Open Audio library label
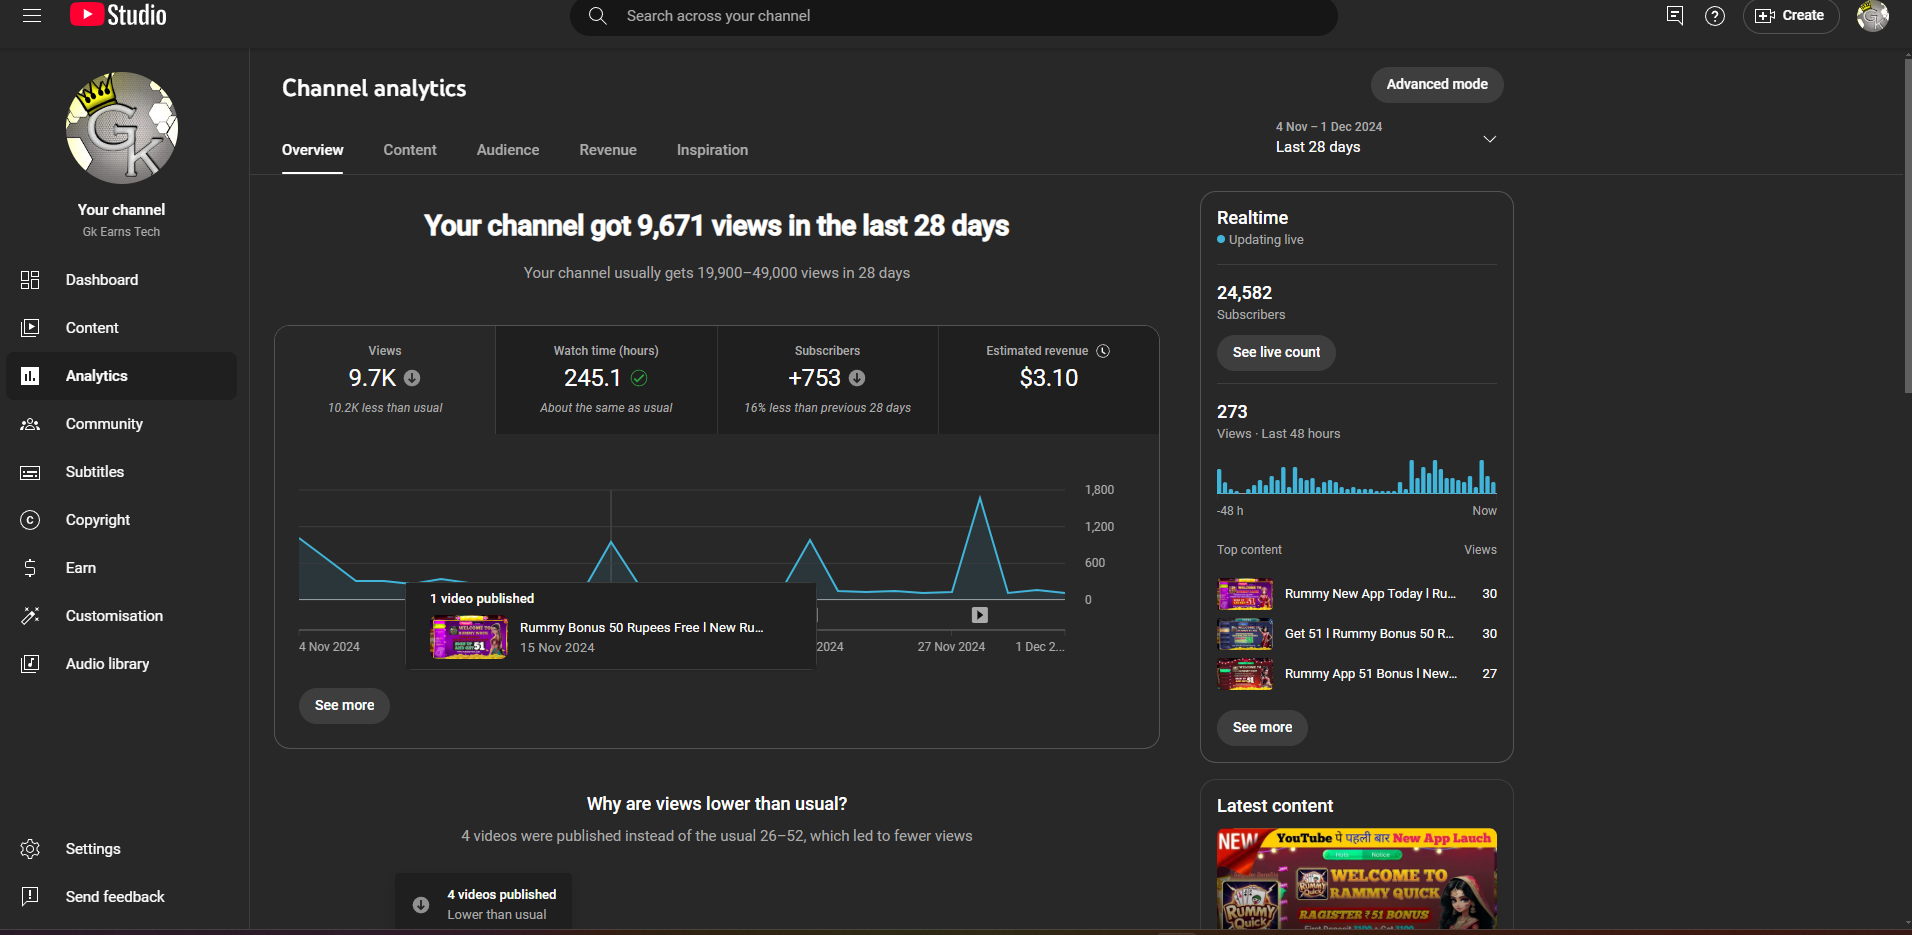Viewport: 1912px width, 935px height. (107, 664)
